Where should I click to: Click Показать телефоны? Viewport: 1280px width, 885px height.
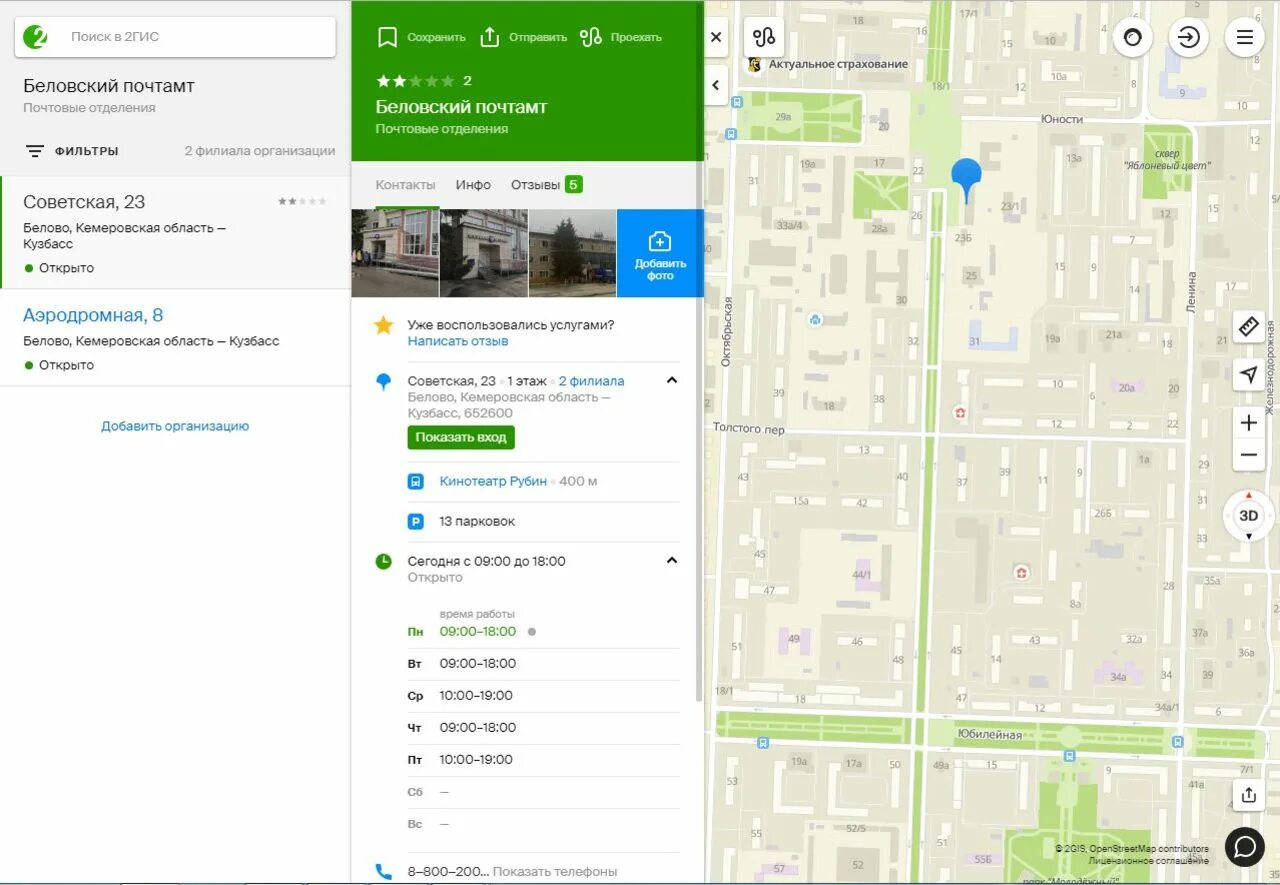tap(555, 872)
